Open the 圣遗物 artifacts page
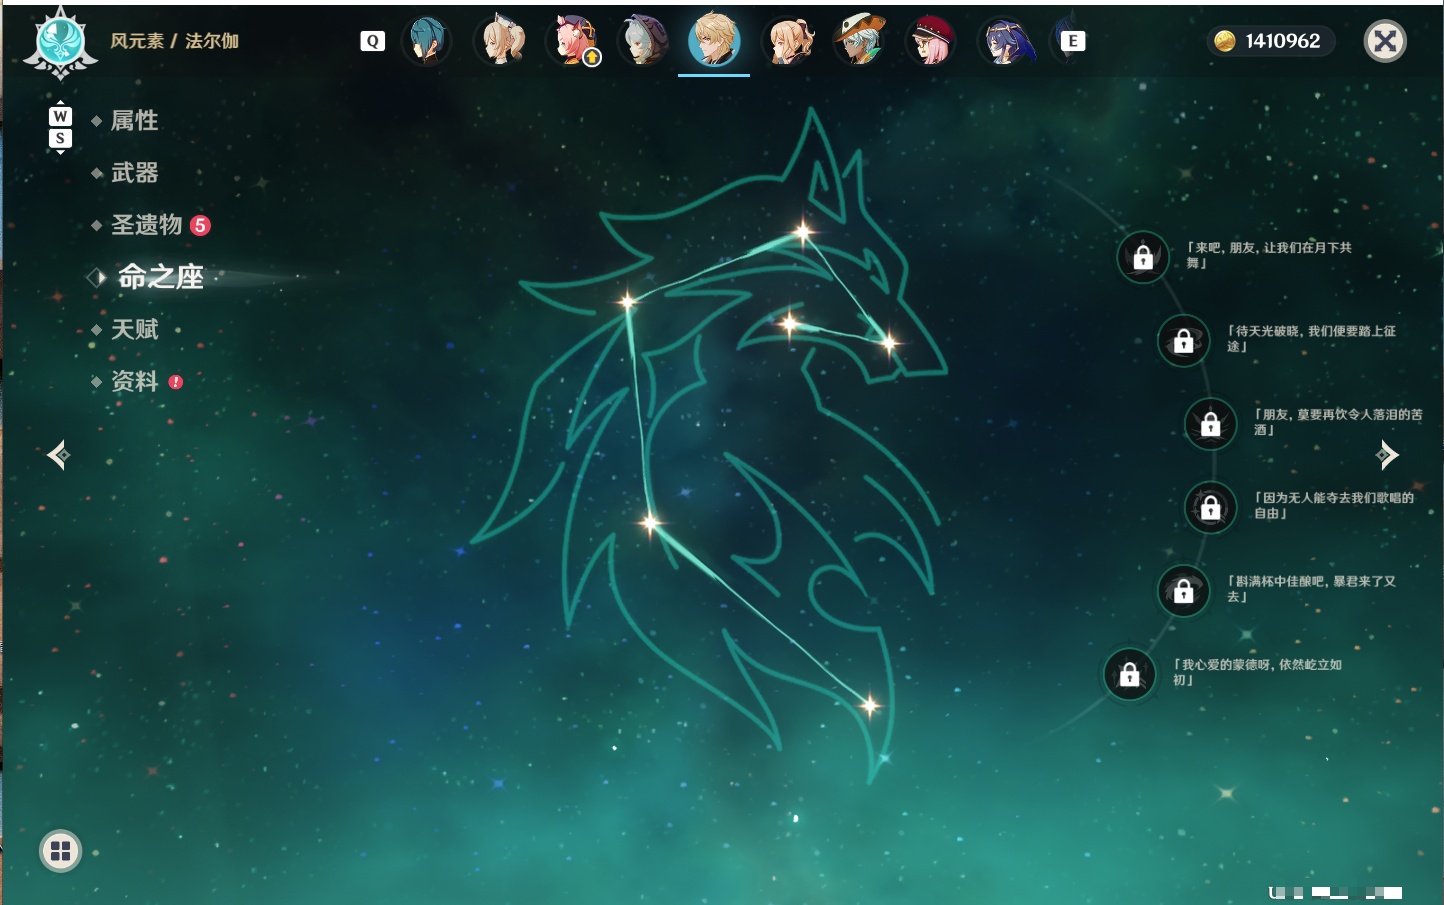The width and height of the screenshot is (1444, 905). click(146, 225)
